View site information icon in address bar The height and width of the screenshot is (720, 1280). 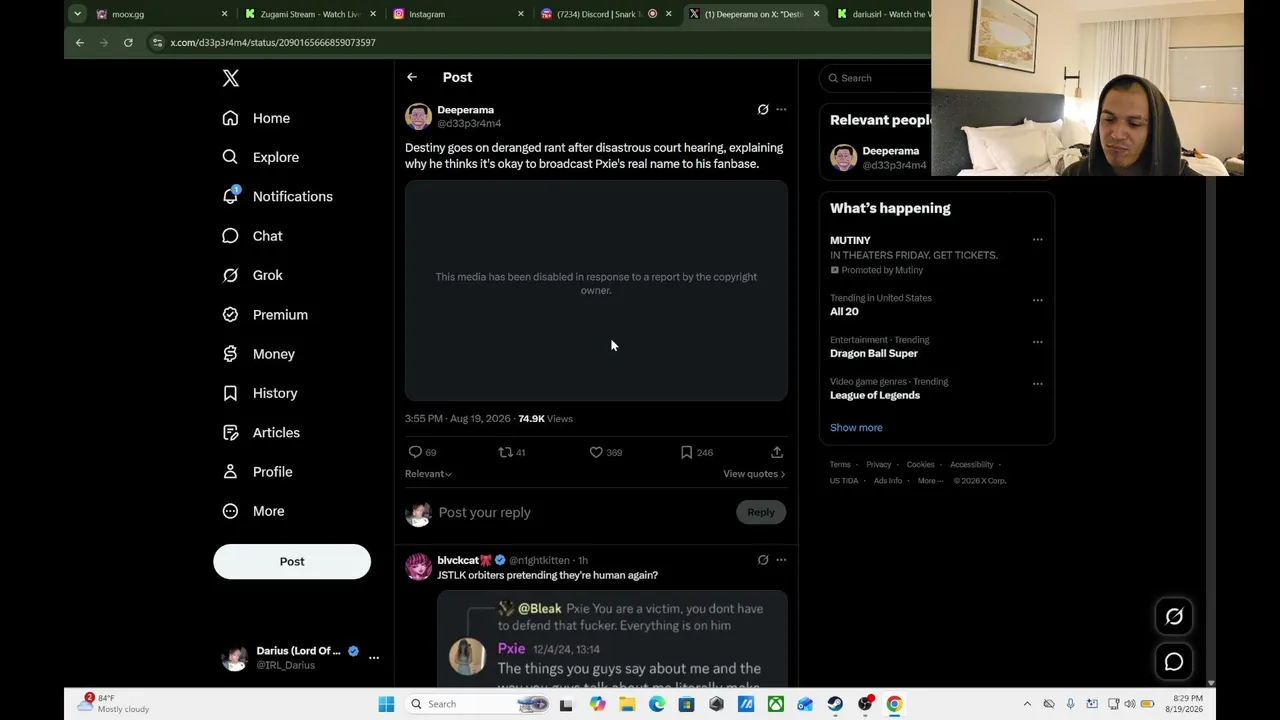click(x=157, y=42)
